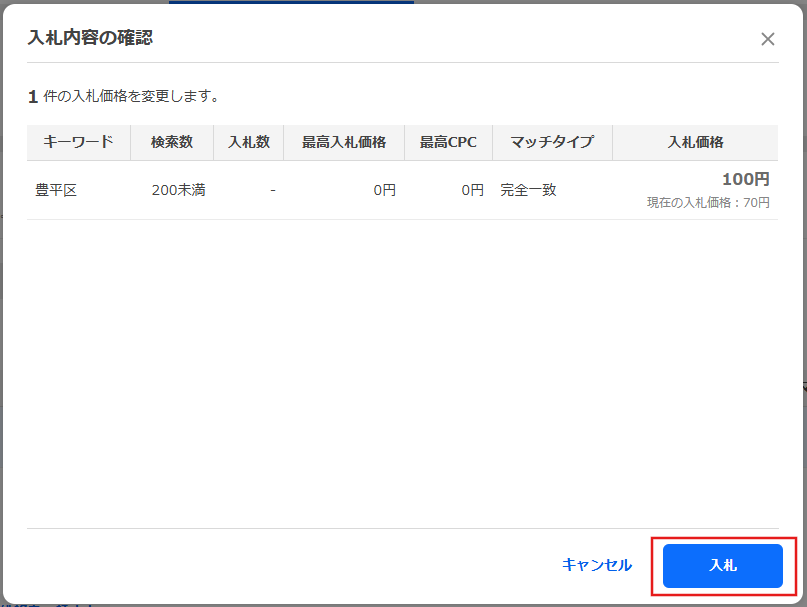This screenshot has width=807, height=607.
Task: Click the キャンセル link
Action: (x=596, y=565)
